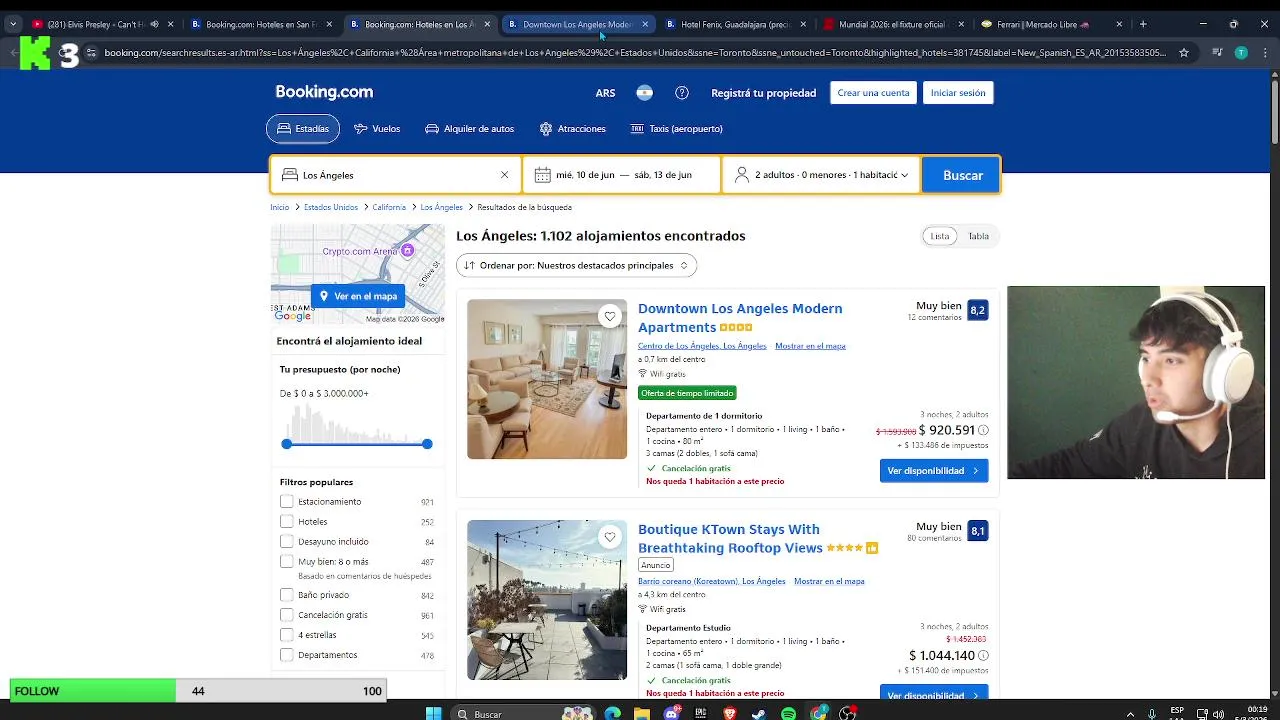Save Boutique KTown Stays with heart icon

pos(610,537)
